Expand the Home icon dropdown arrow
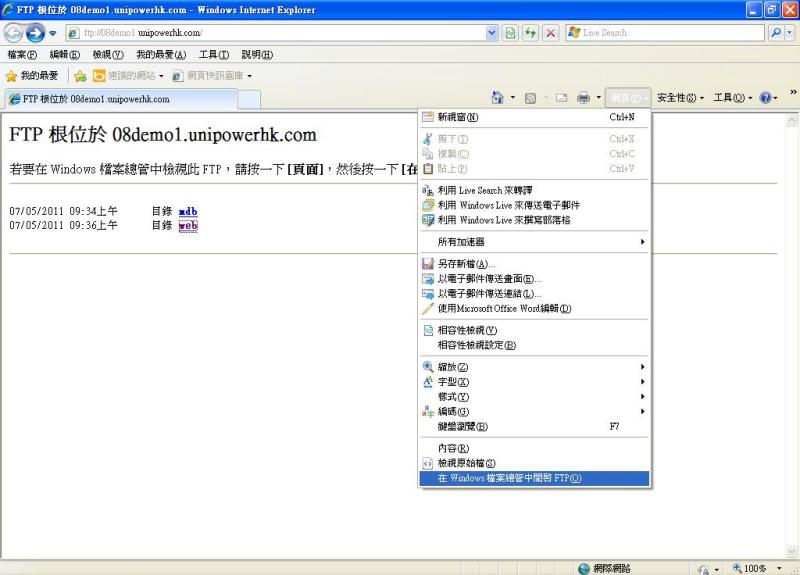The height and width of the screenshot is (575, 800). pyautogui.click(x=513, y=97)
